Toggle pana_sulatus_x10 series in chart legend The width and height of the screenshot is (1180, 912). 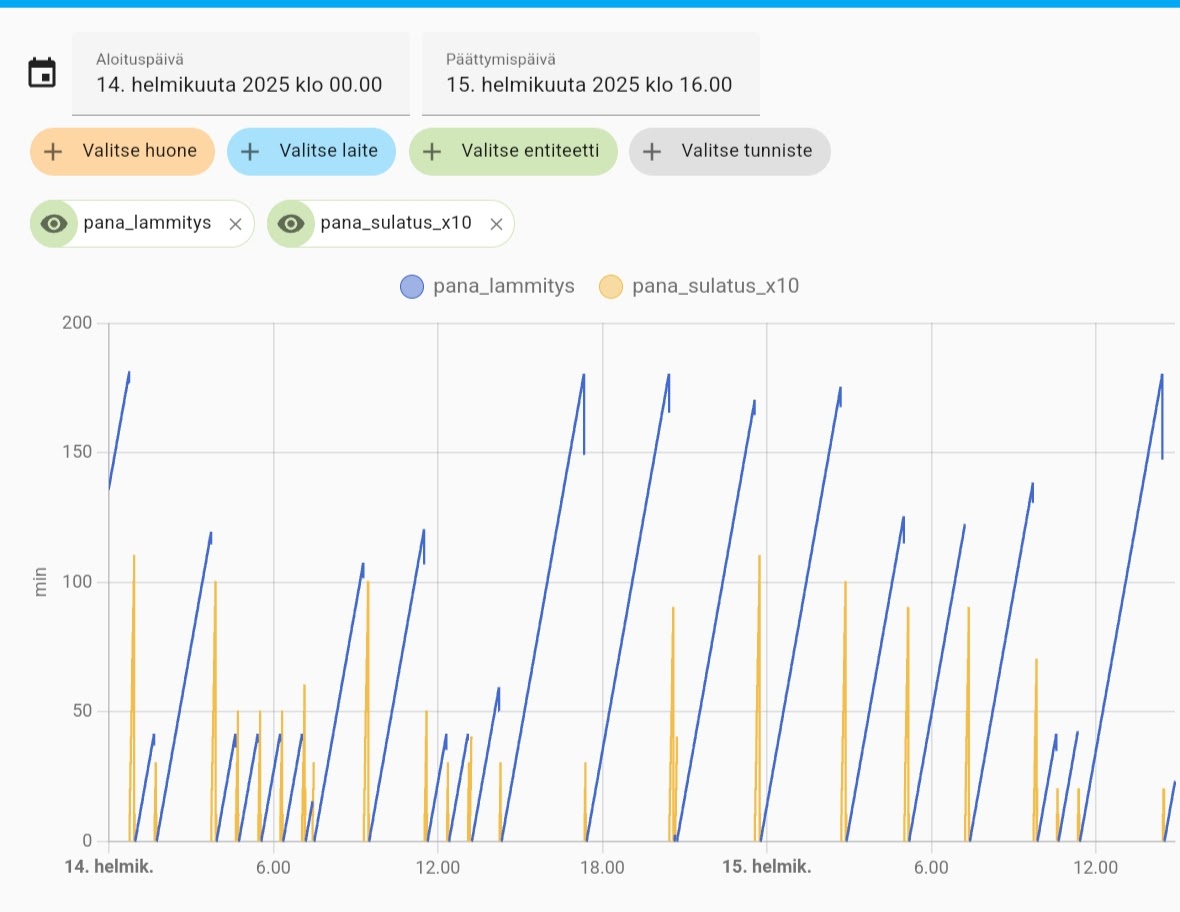point(715,287)
